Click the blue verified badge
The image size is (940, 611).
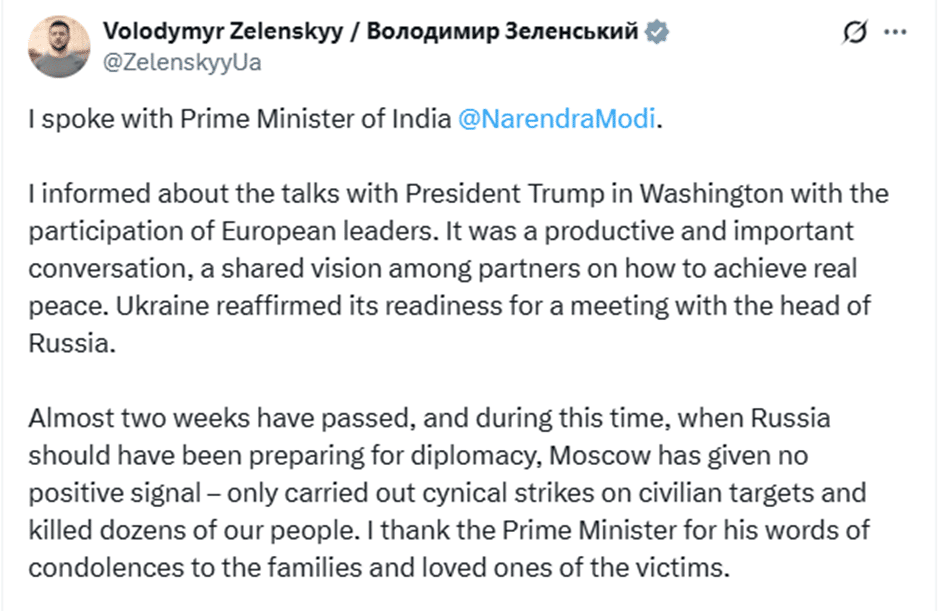[655, 32]
